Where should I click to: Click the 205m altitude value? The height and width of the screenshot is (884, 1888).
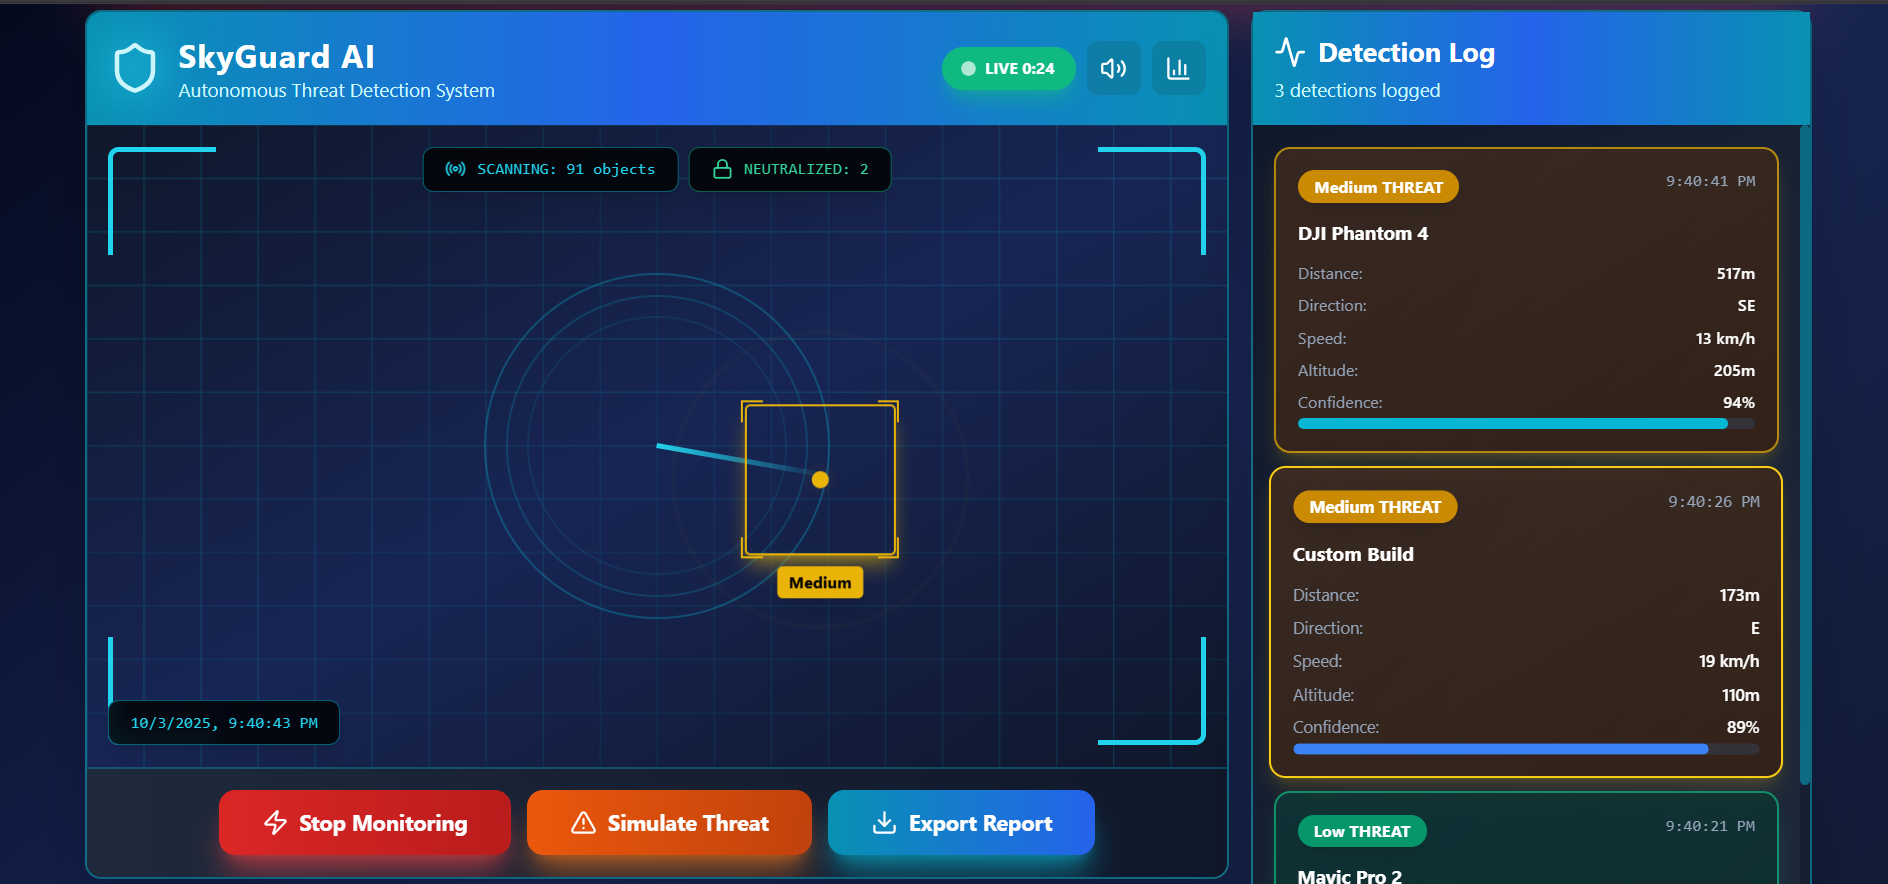[x=1734, y=371]
